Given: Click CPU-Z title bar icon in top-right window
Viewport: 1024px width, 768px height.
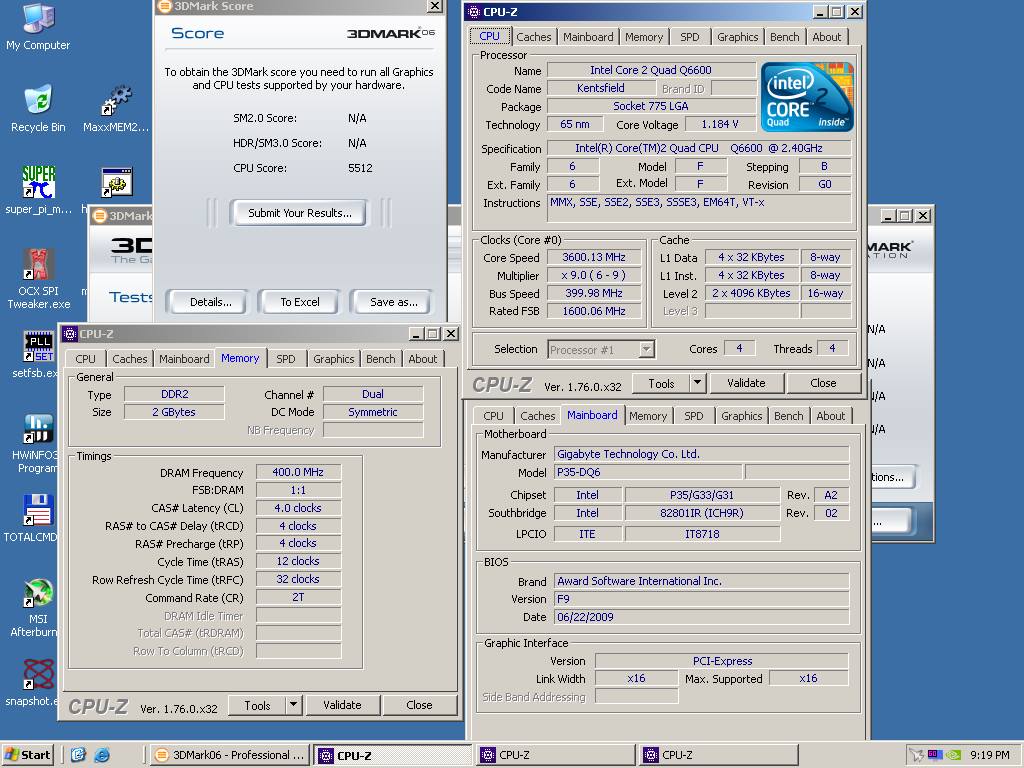Looking at the screenshot, I should (x=474, y=12).
